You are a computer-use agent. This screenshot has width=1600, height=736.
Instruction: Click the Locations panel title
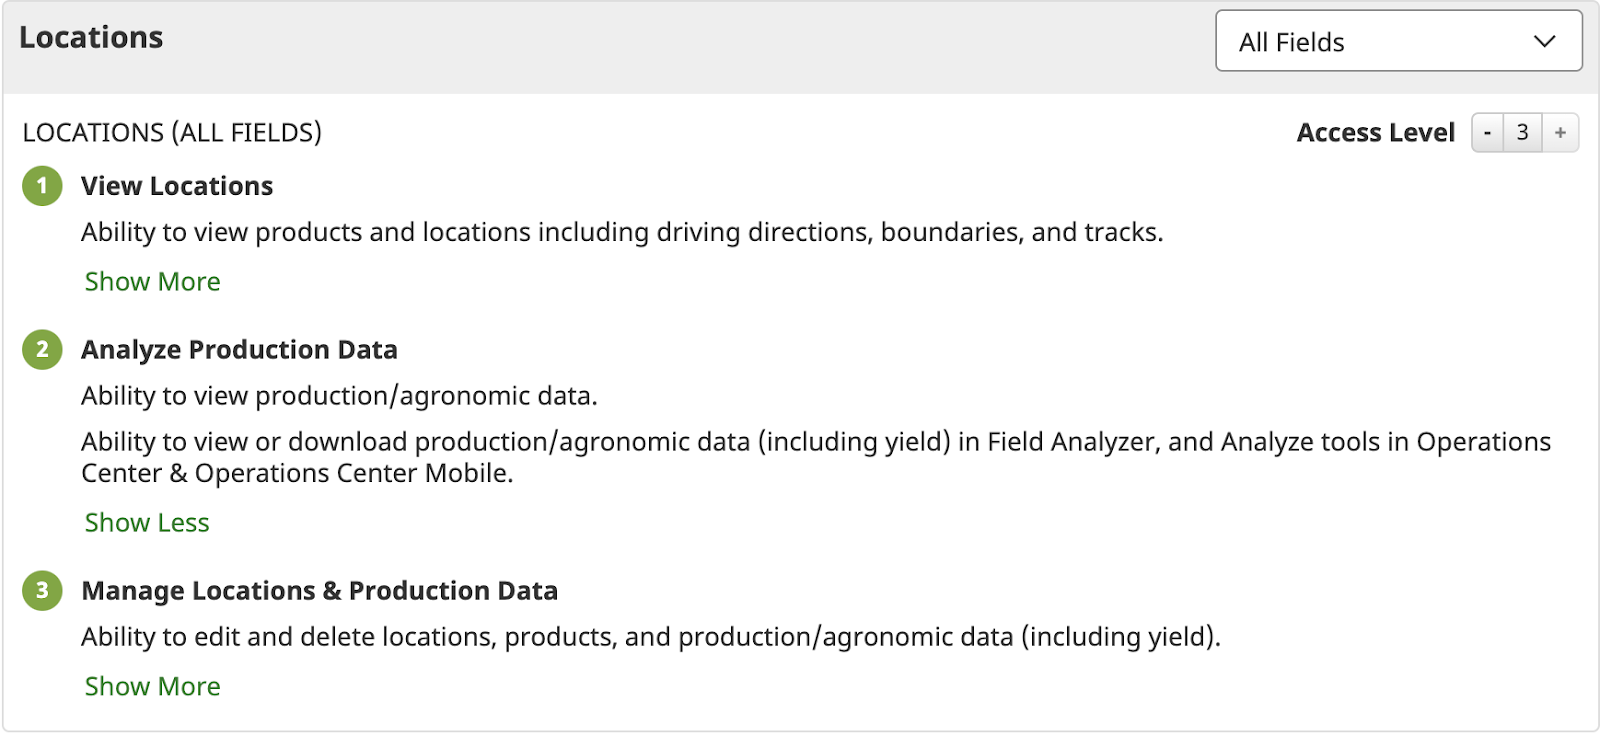pos(91,38)
